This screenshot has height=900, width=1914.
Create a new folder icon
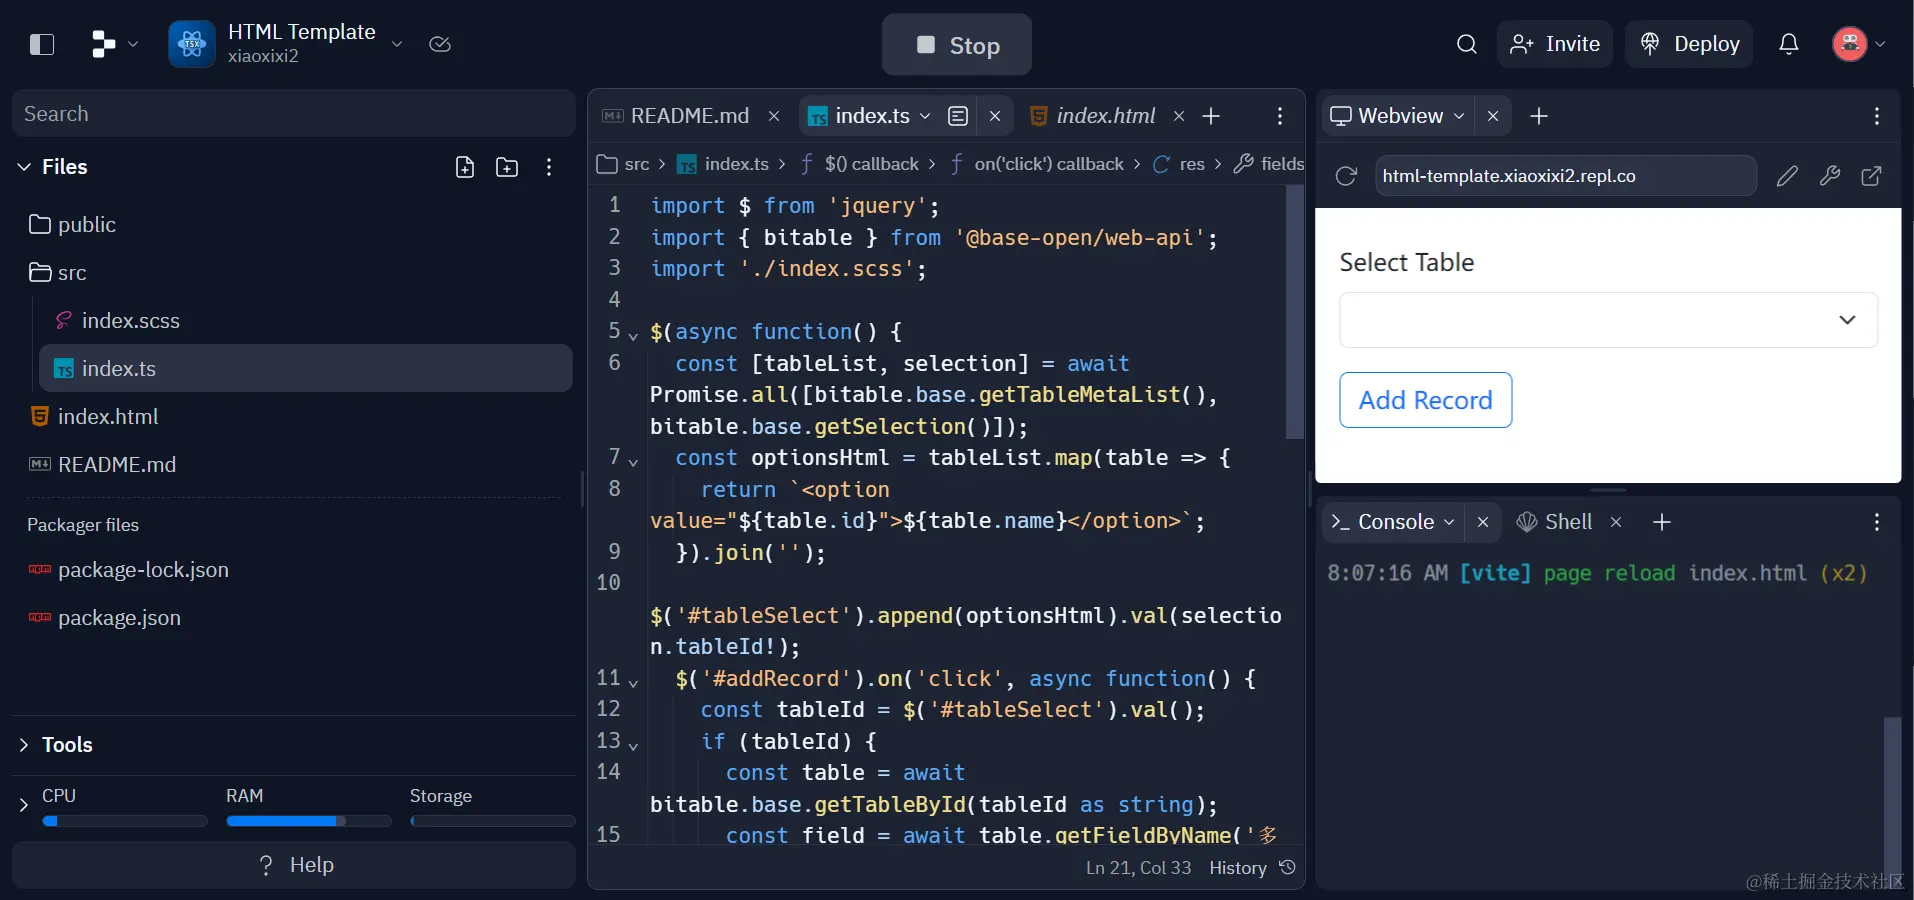[507, 167]
